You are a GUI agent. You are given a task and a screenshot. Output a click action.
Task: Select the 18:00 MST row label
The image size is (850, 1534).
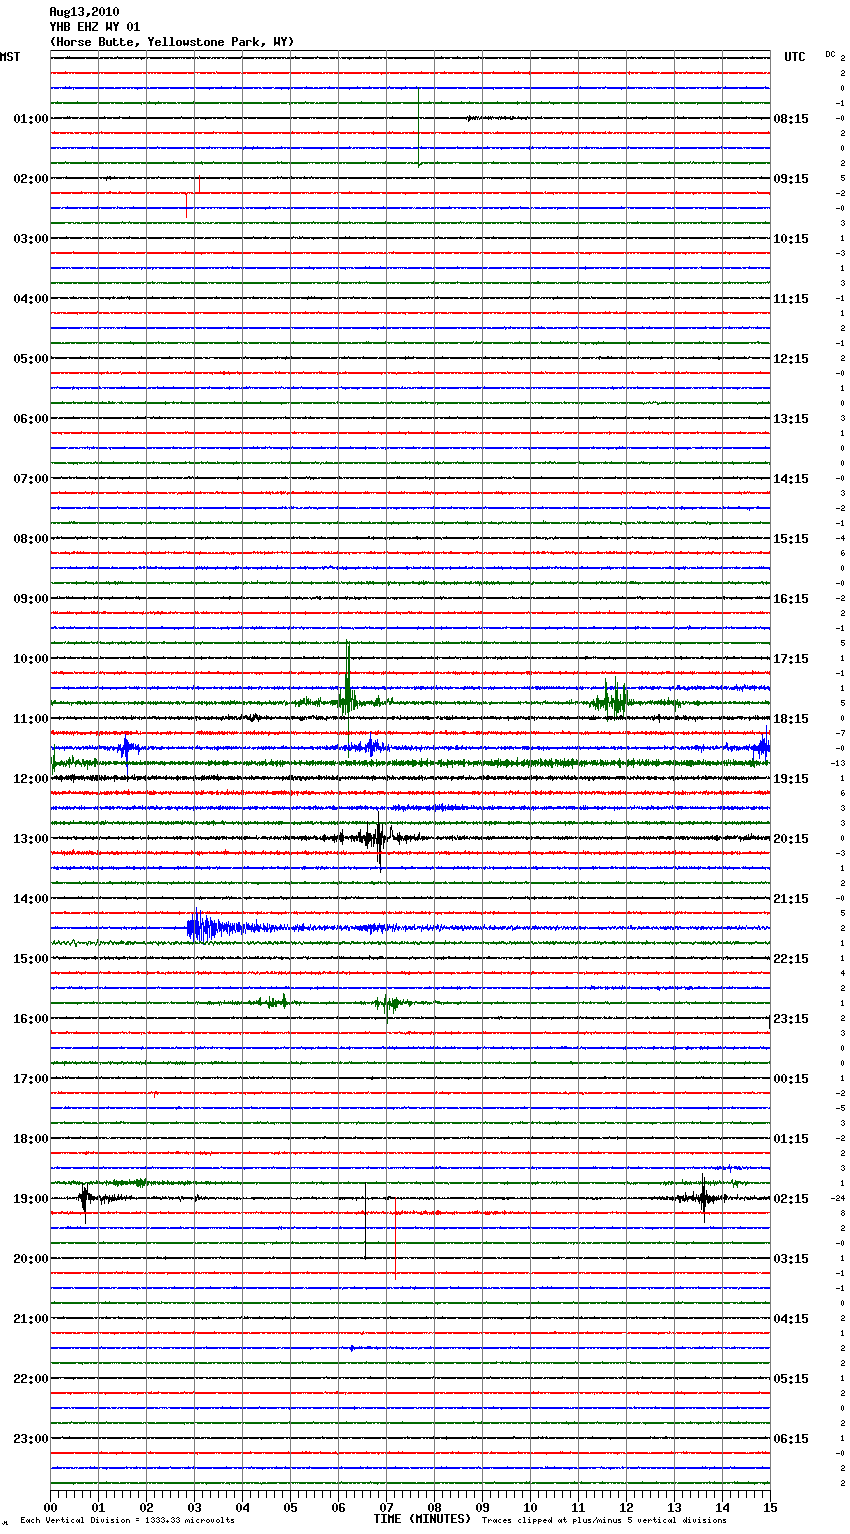[31, 1139]
